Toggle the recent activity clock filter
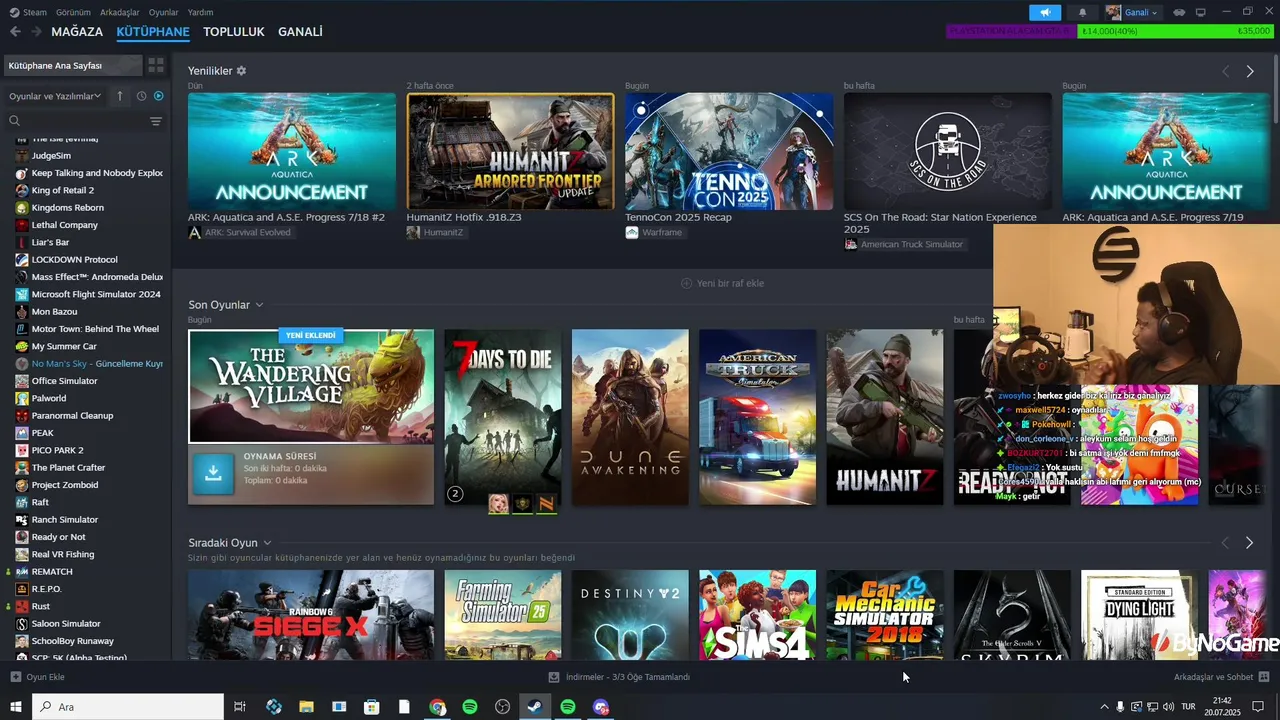The image size is (1280, 720). tap(141, 96)
